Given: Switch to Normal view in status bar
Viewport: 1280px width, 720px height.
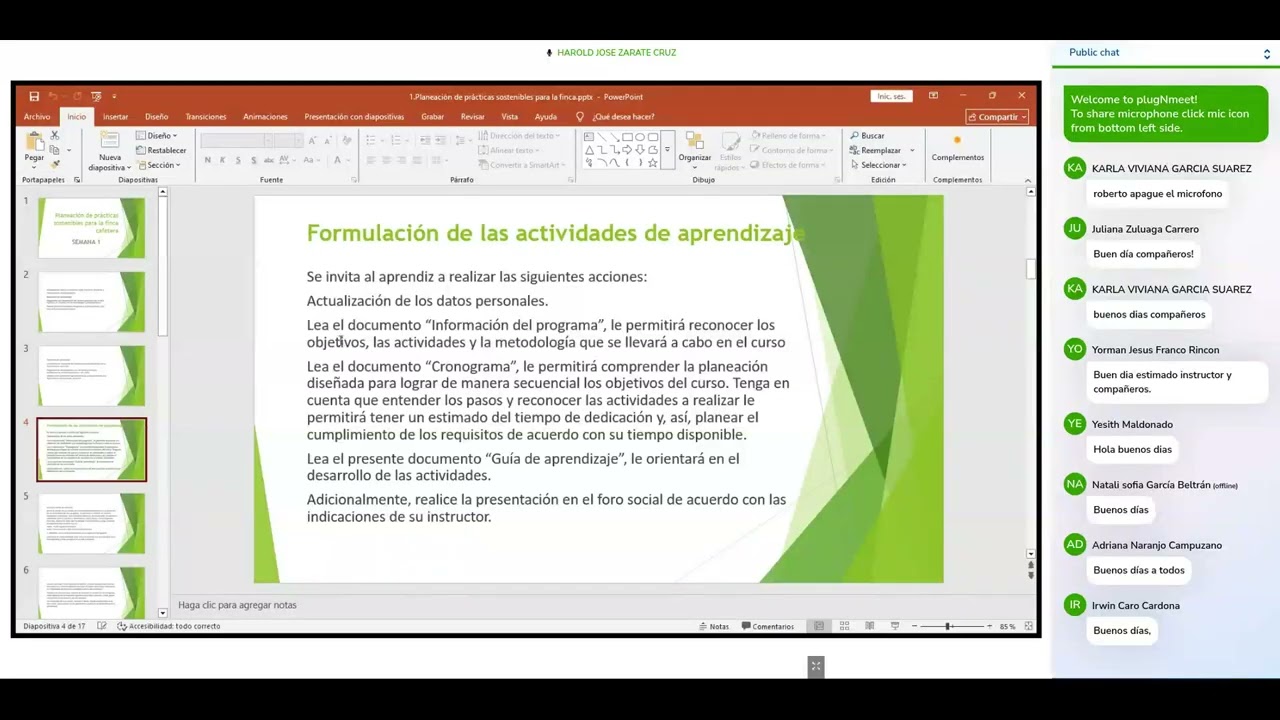Looking at the screenshot, I should click(819, 626).
